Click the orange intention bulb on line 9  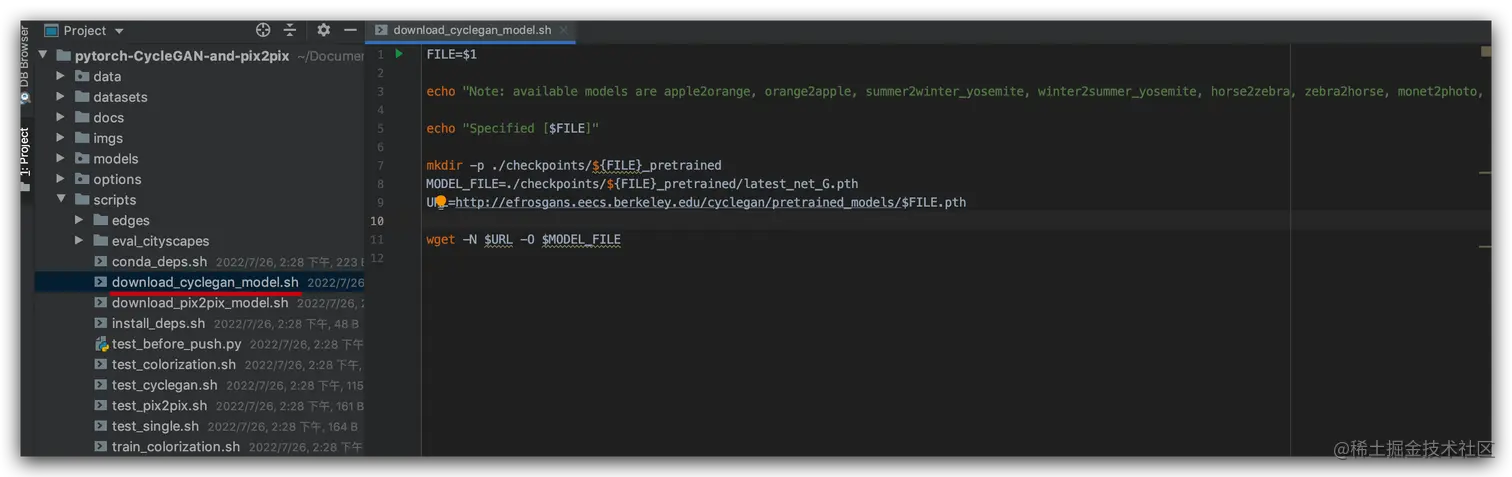click(441, 202)
